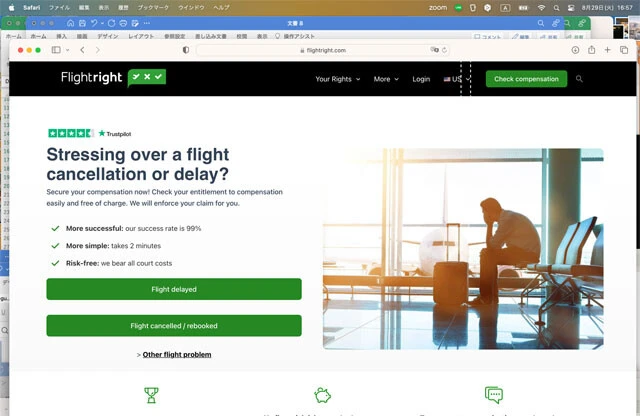This screenshot has height=416, width=640.
Task: Go back with the Safari back arrow
Action: pos(82,50)
